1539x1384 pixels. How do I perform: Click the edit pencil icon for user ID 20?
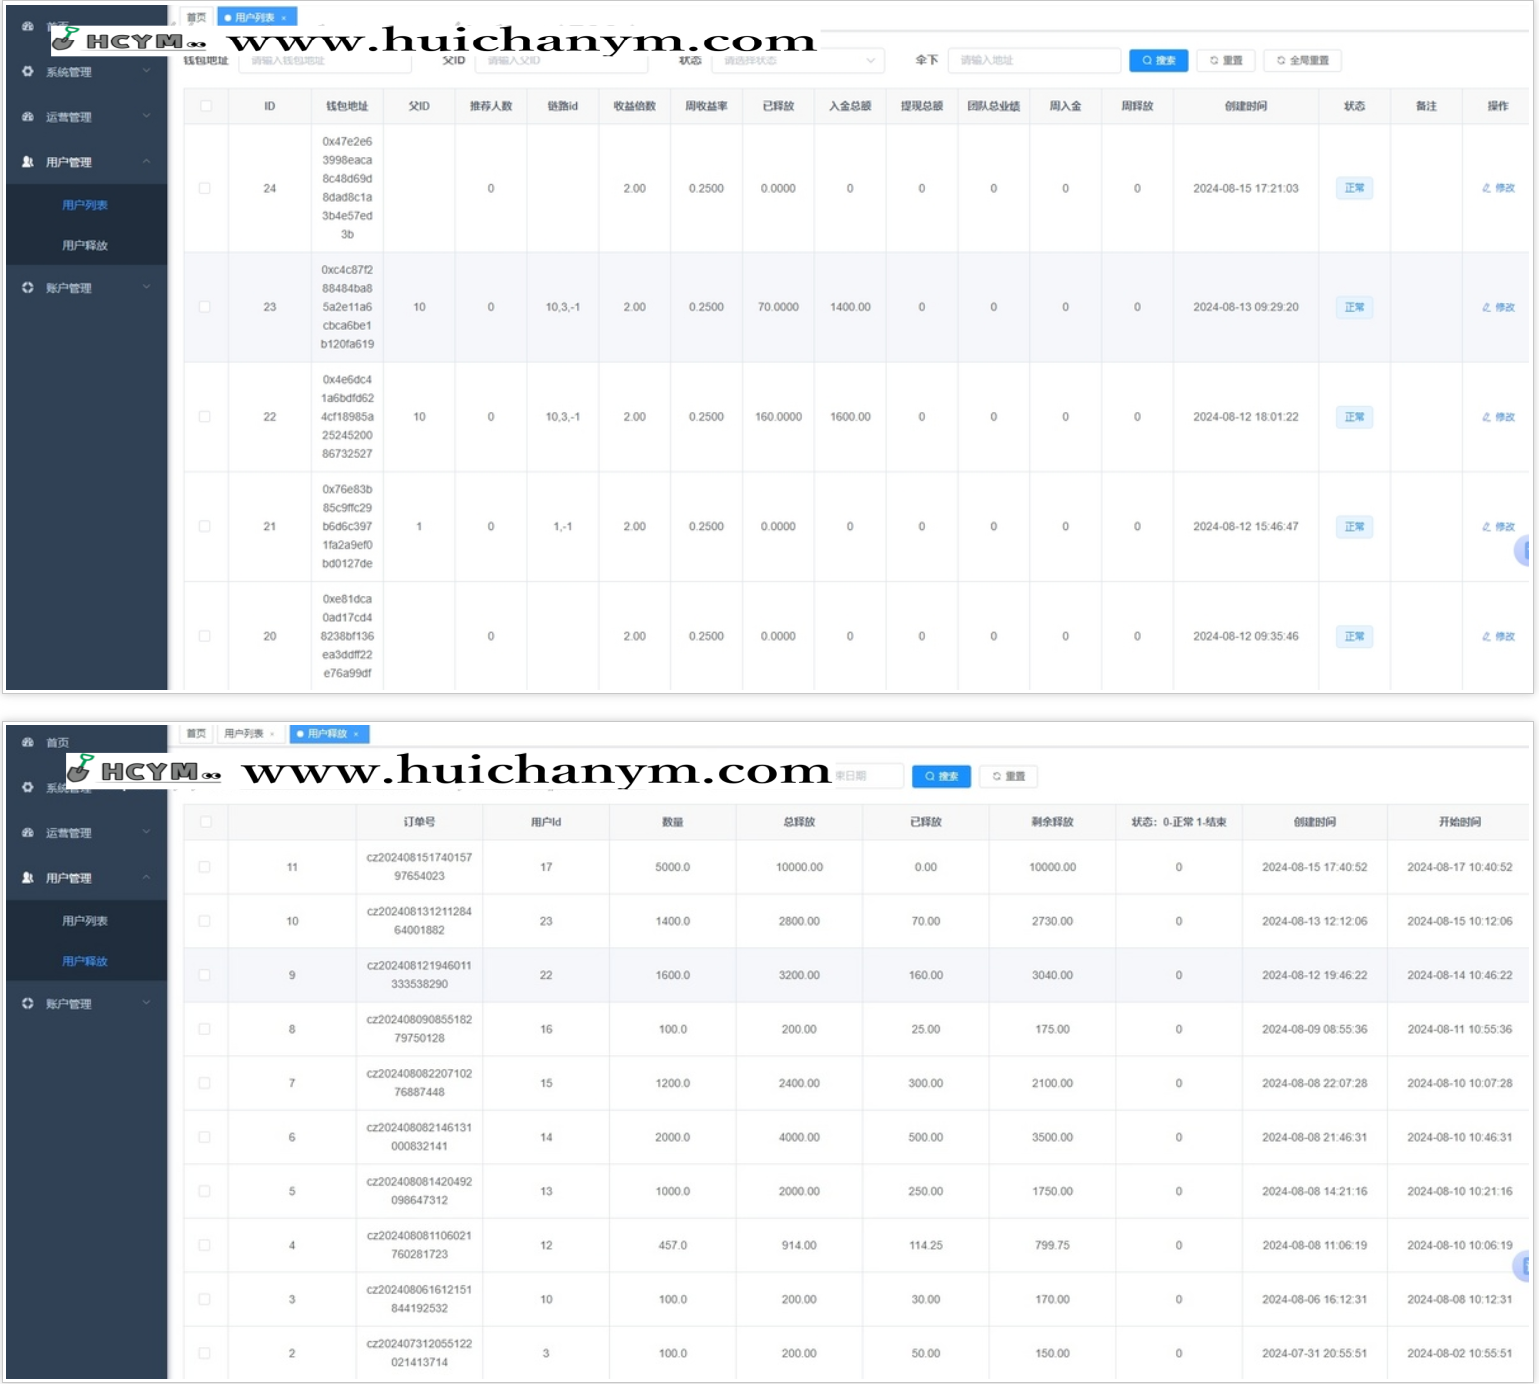[1486, 636]
